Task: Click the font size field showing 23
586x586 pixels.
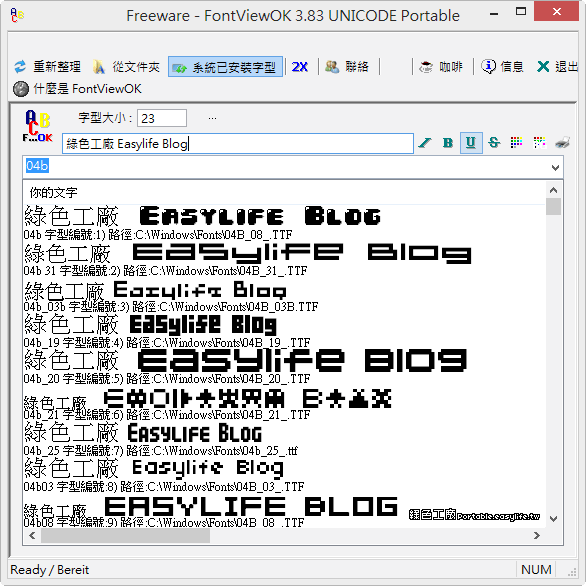Action: click(162, 118)
